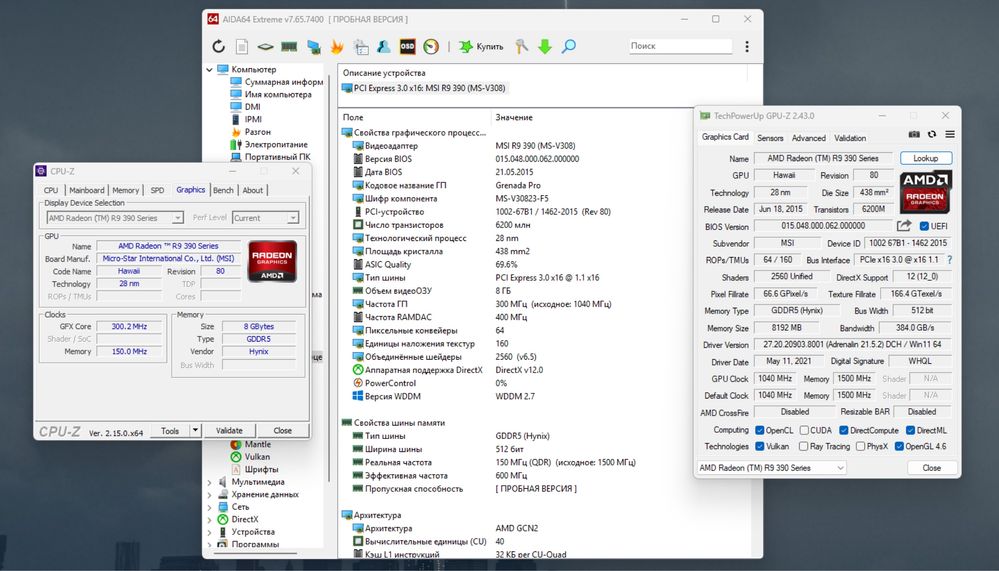Viewport: 999px width, 571px height.
Task: Toggle the PhysX checkbox in GPU-Z
Action: 860,446
